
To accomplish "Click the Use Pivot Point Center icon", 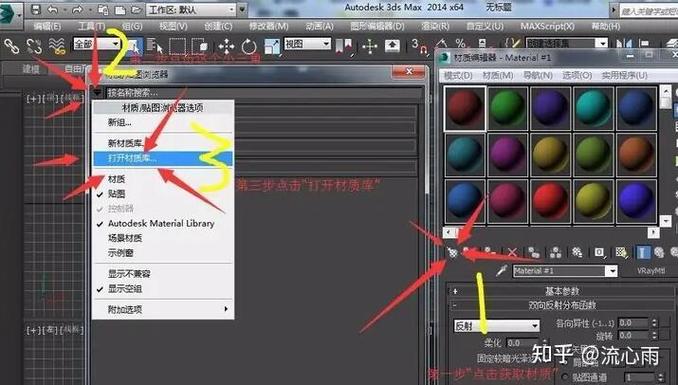I will (x=344, y=45).
